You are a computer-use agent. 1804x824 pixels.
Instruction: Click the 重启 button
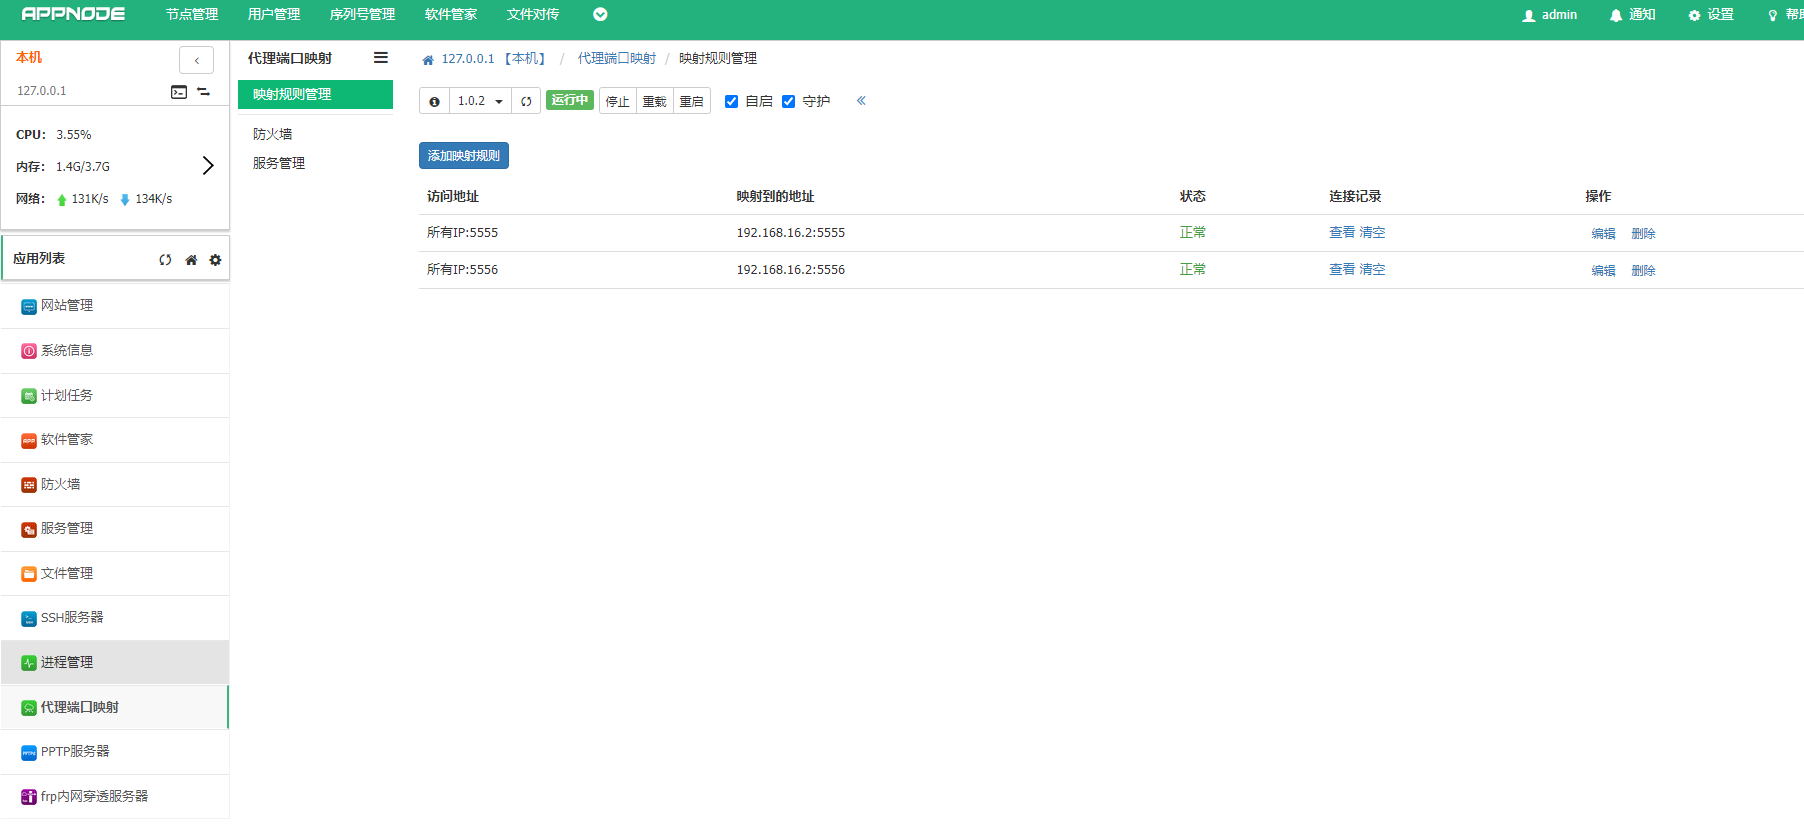pyautogui.click(x=692, y=101)
